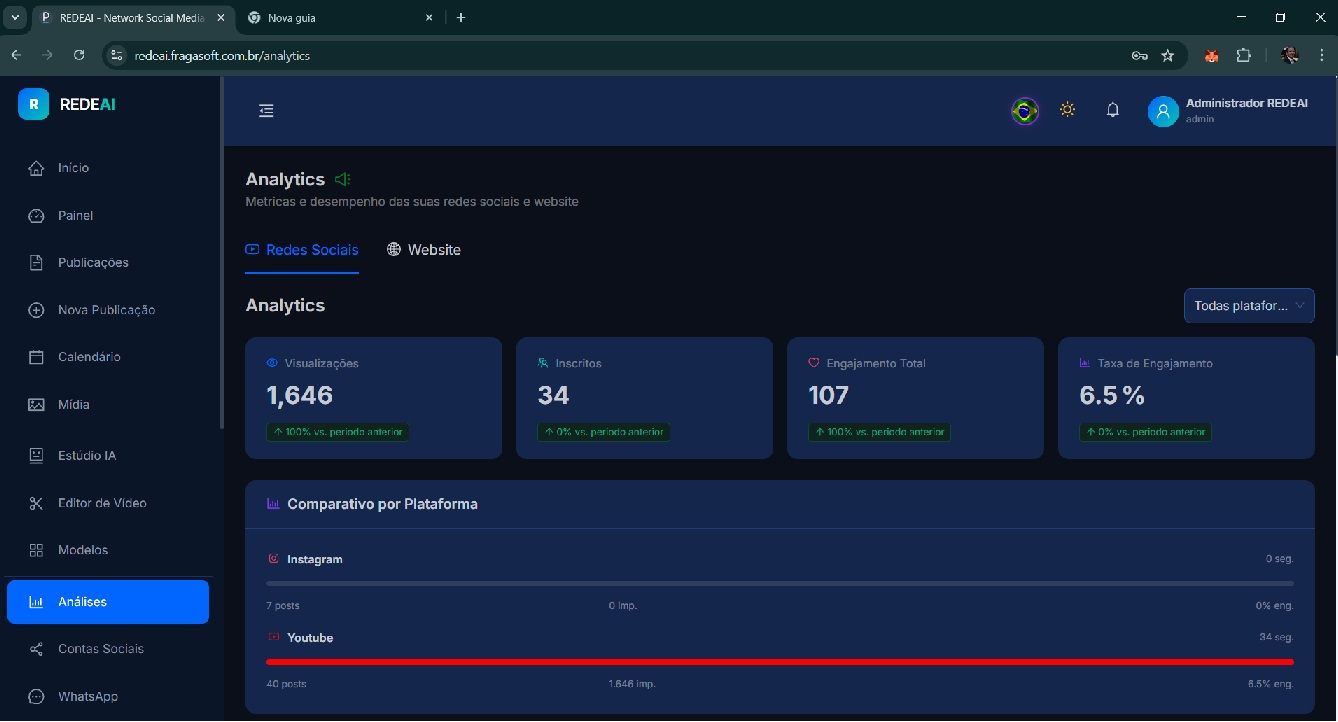Open the Administrador REDEAI user avatar

point(1163,111)
